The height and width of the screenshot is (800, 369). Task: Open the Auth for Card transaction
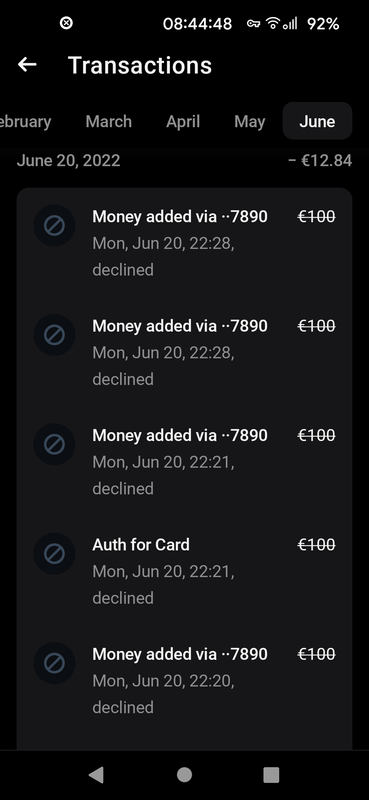[184, 571]
